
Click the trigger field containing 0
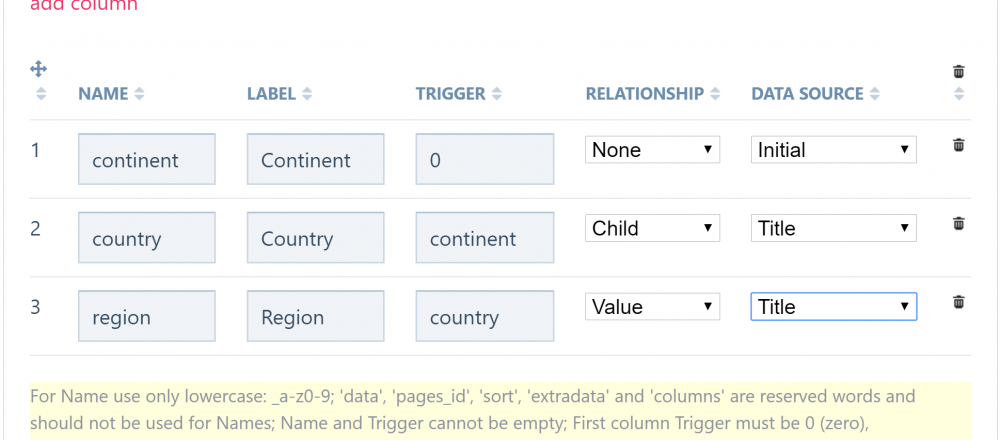(x=484, y=160)
